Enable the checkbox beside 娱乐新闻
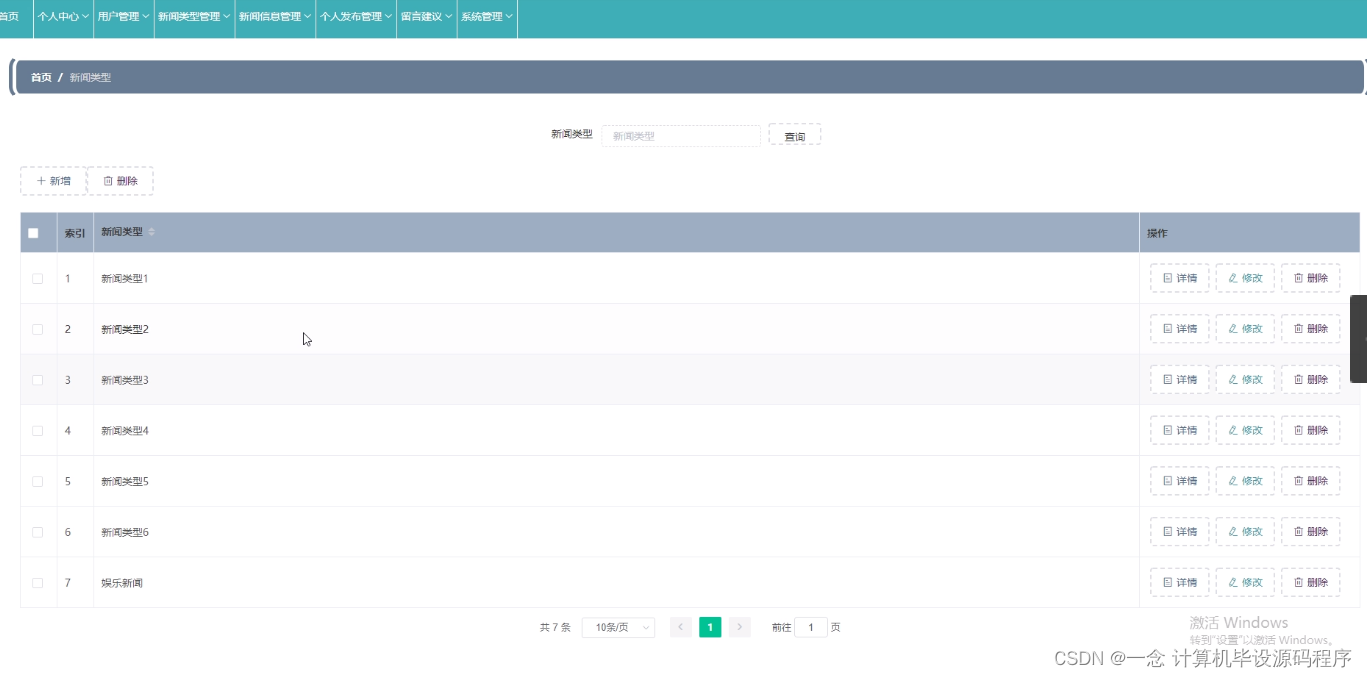 [38, 582]
